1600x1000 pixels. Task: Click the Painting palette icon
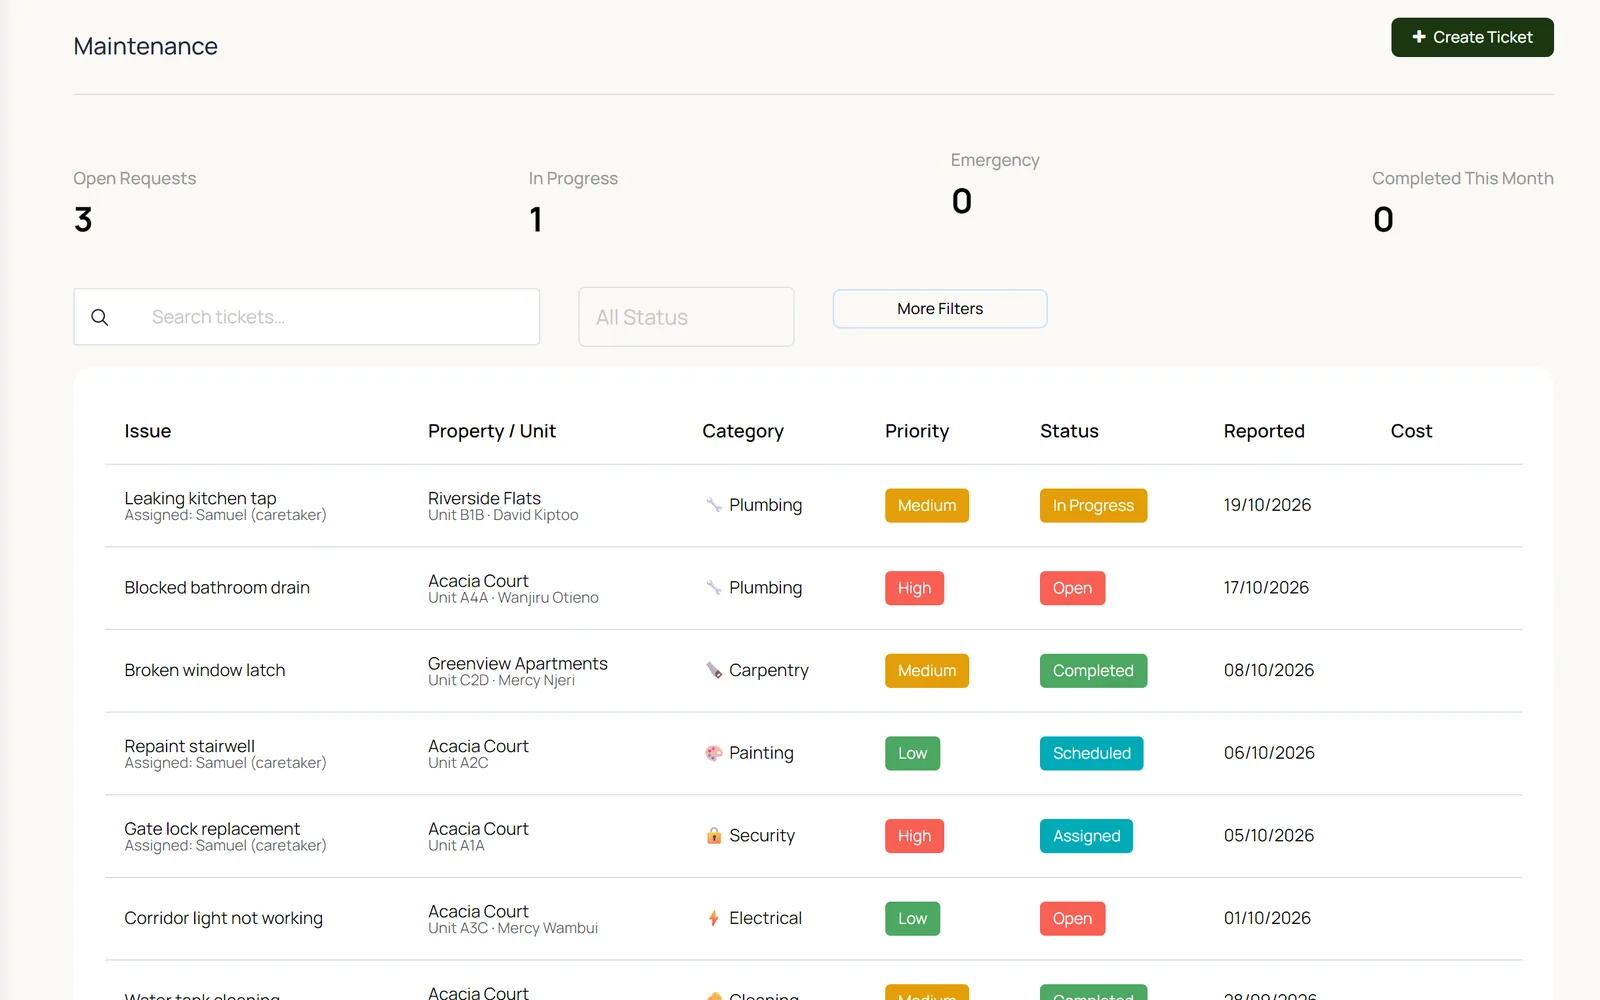(x=714, y=753)
